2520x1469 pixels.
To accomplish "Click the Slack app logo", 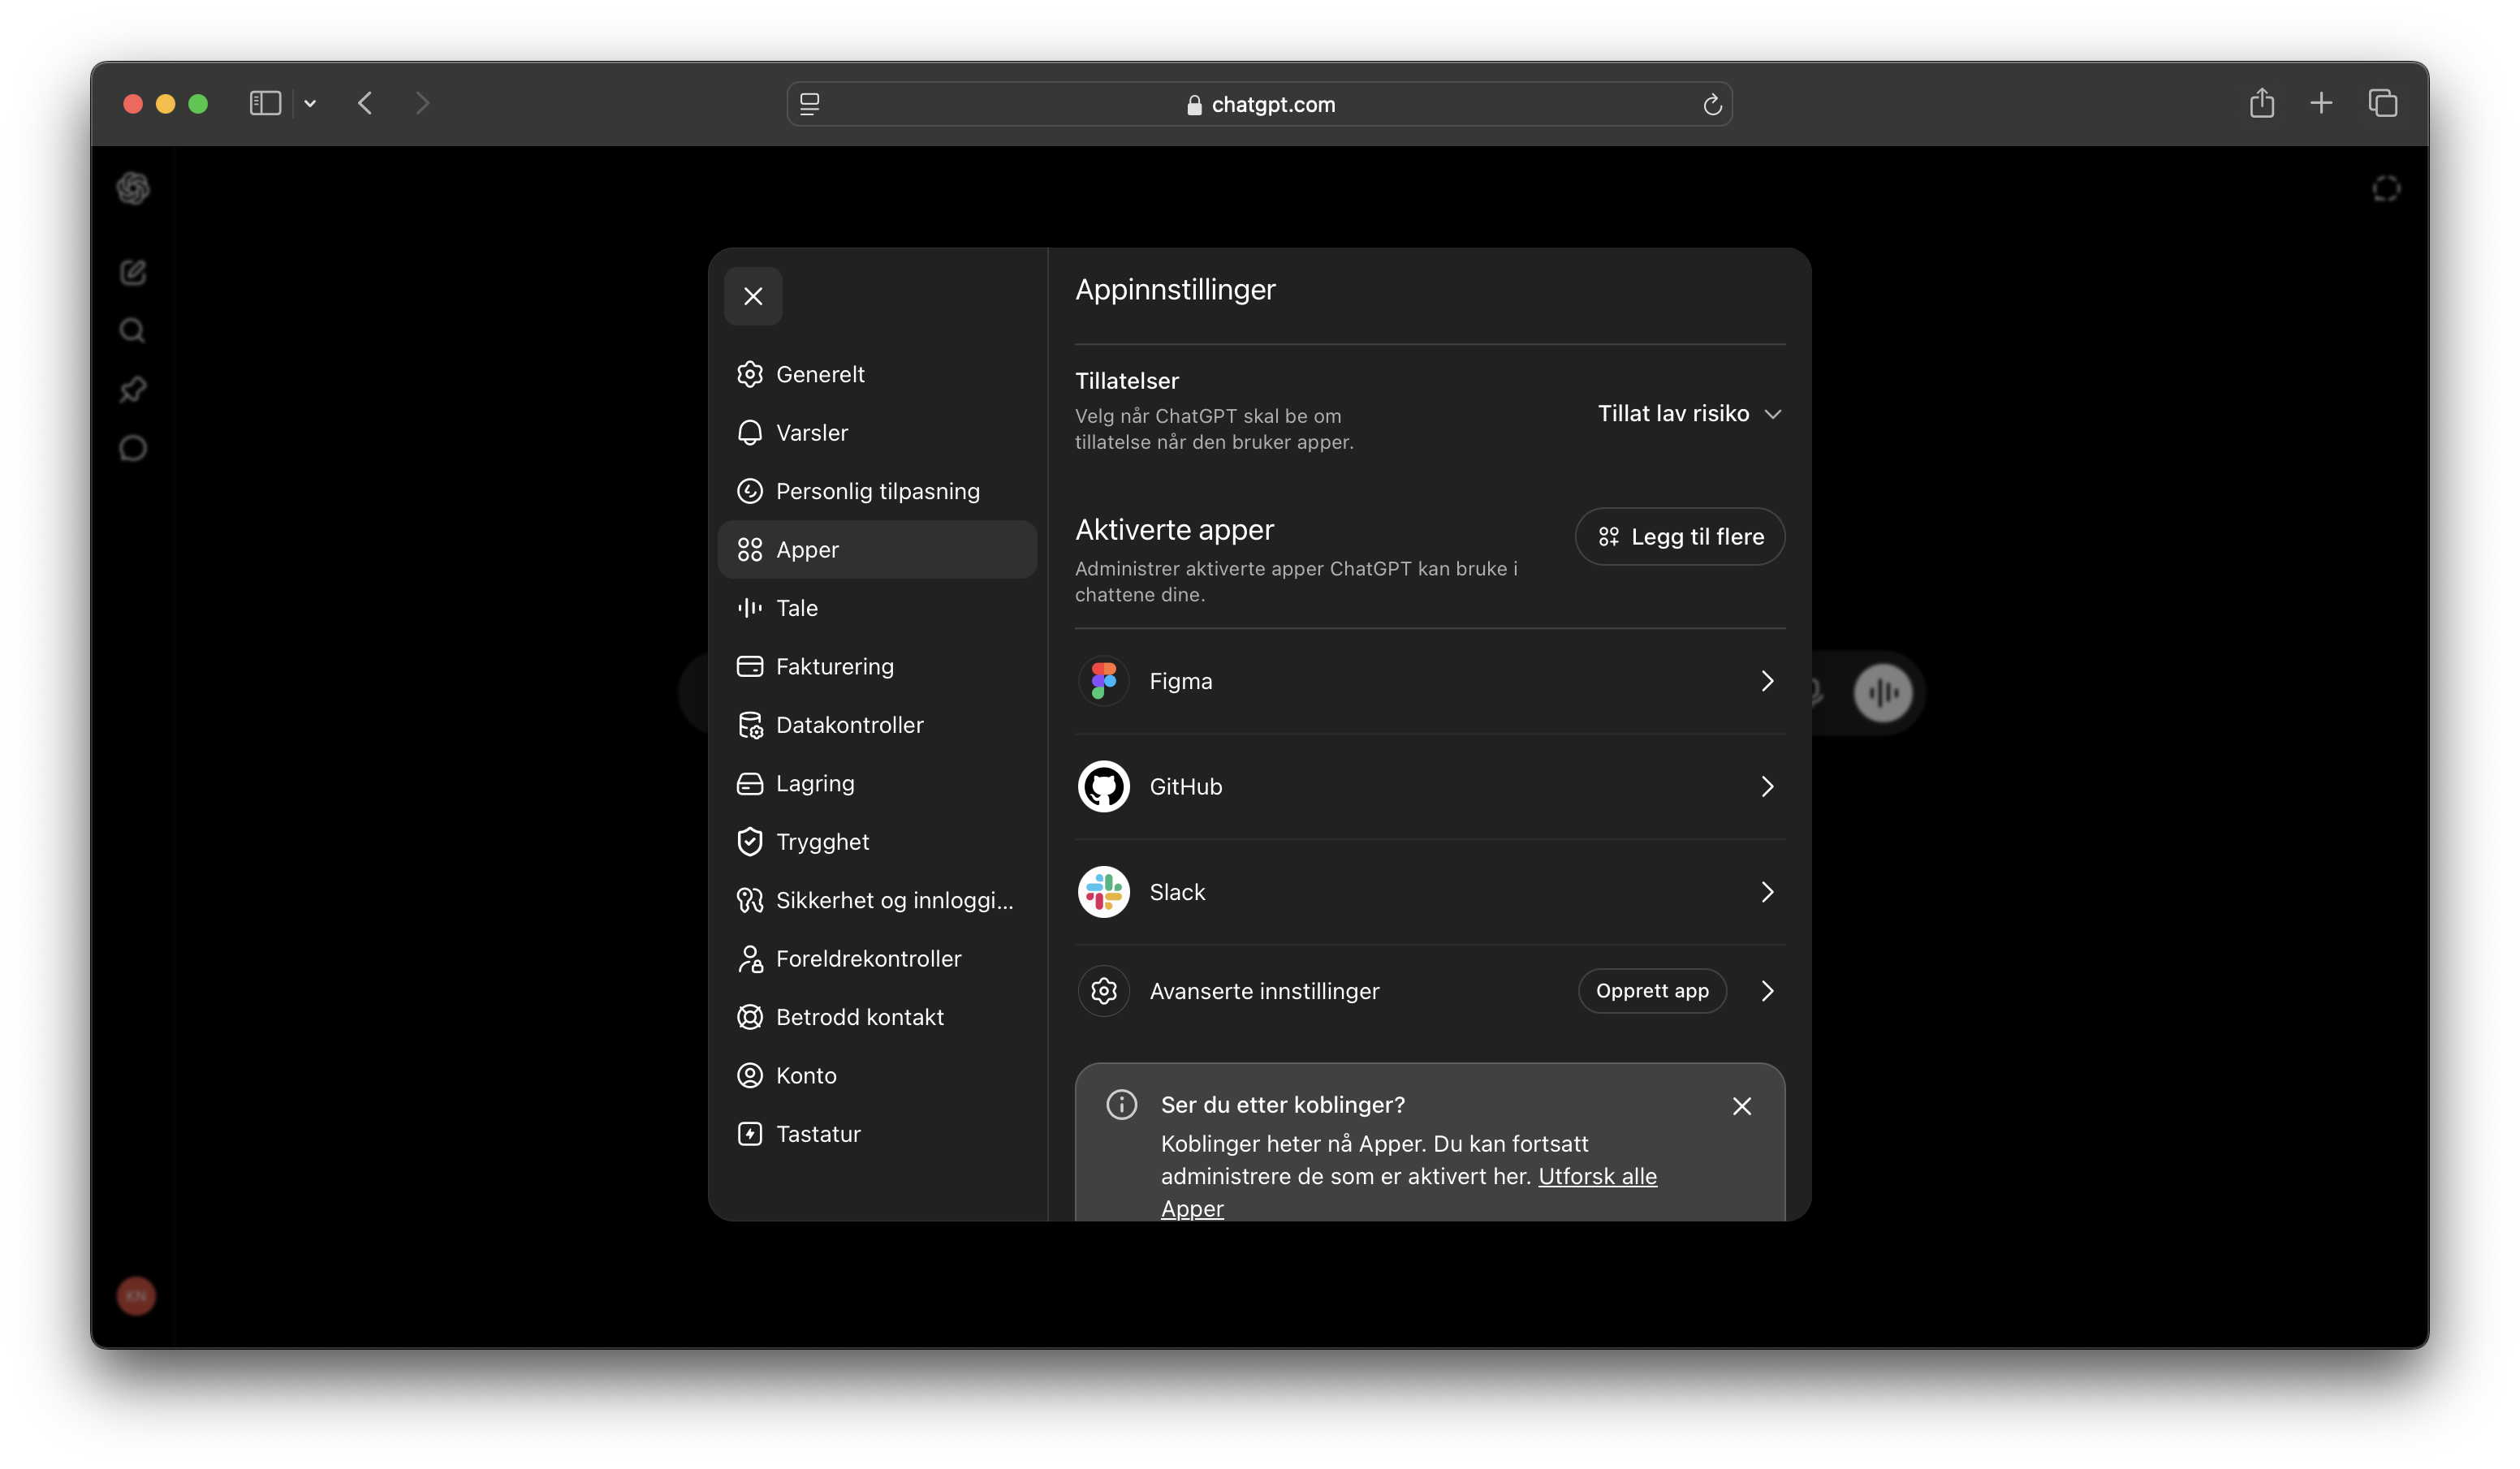I will (x=1104, y=892).
